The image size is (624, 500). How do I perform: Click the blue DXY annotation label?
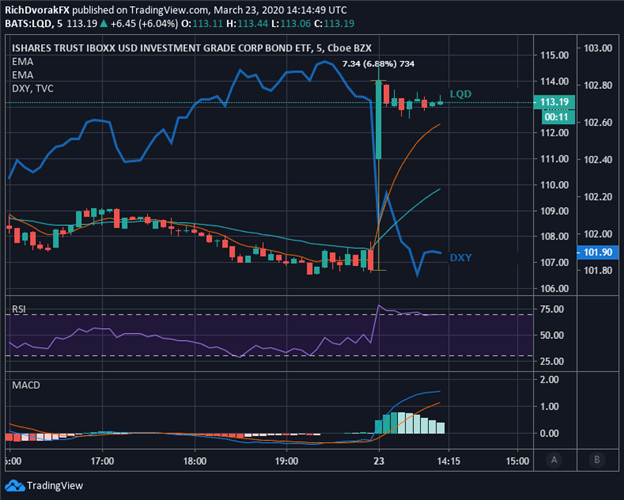460,258
